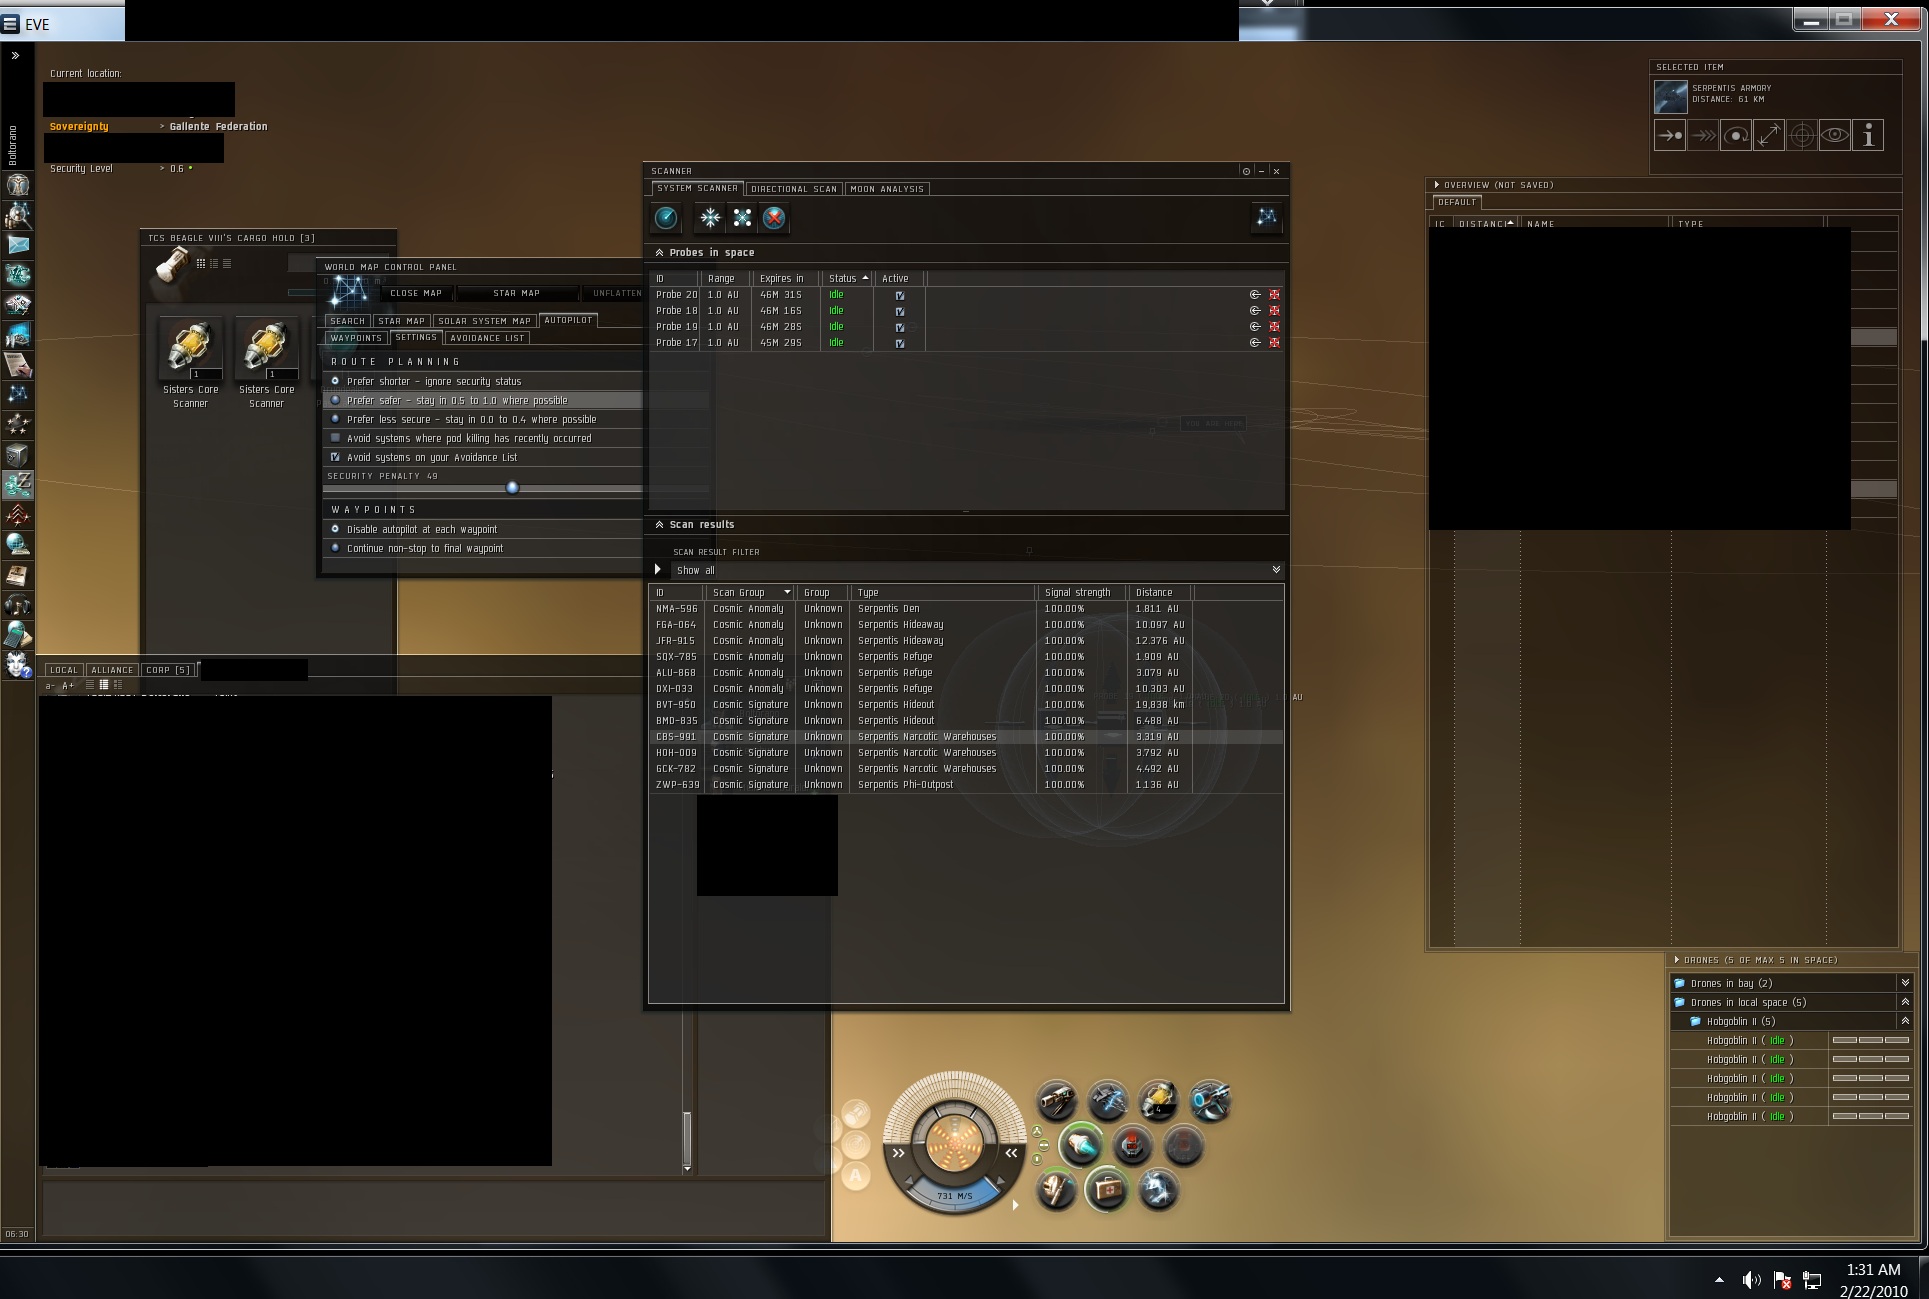Show info for Serpentis Armory
The image size is (1929, 1299).
[1868, 135]
